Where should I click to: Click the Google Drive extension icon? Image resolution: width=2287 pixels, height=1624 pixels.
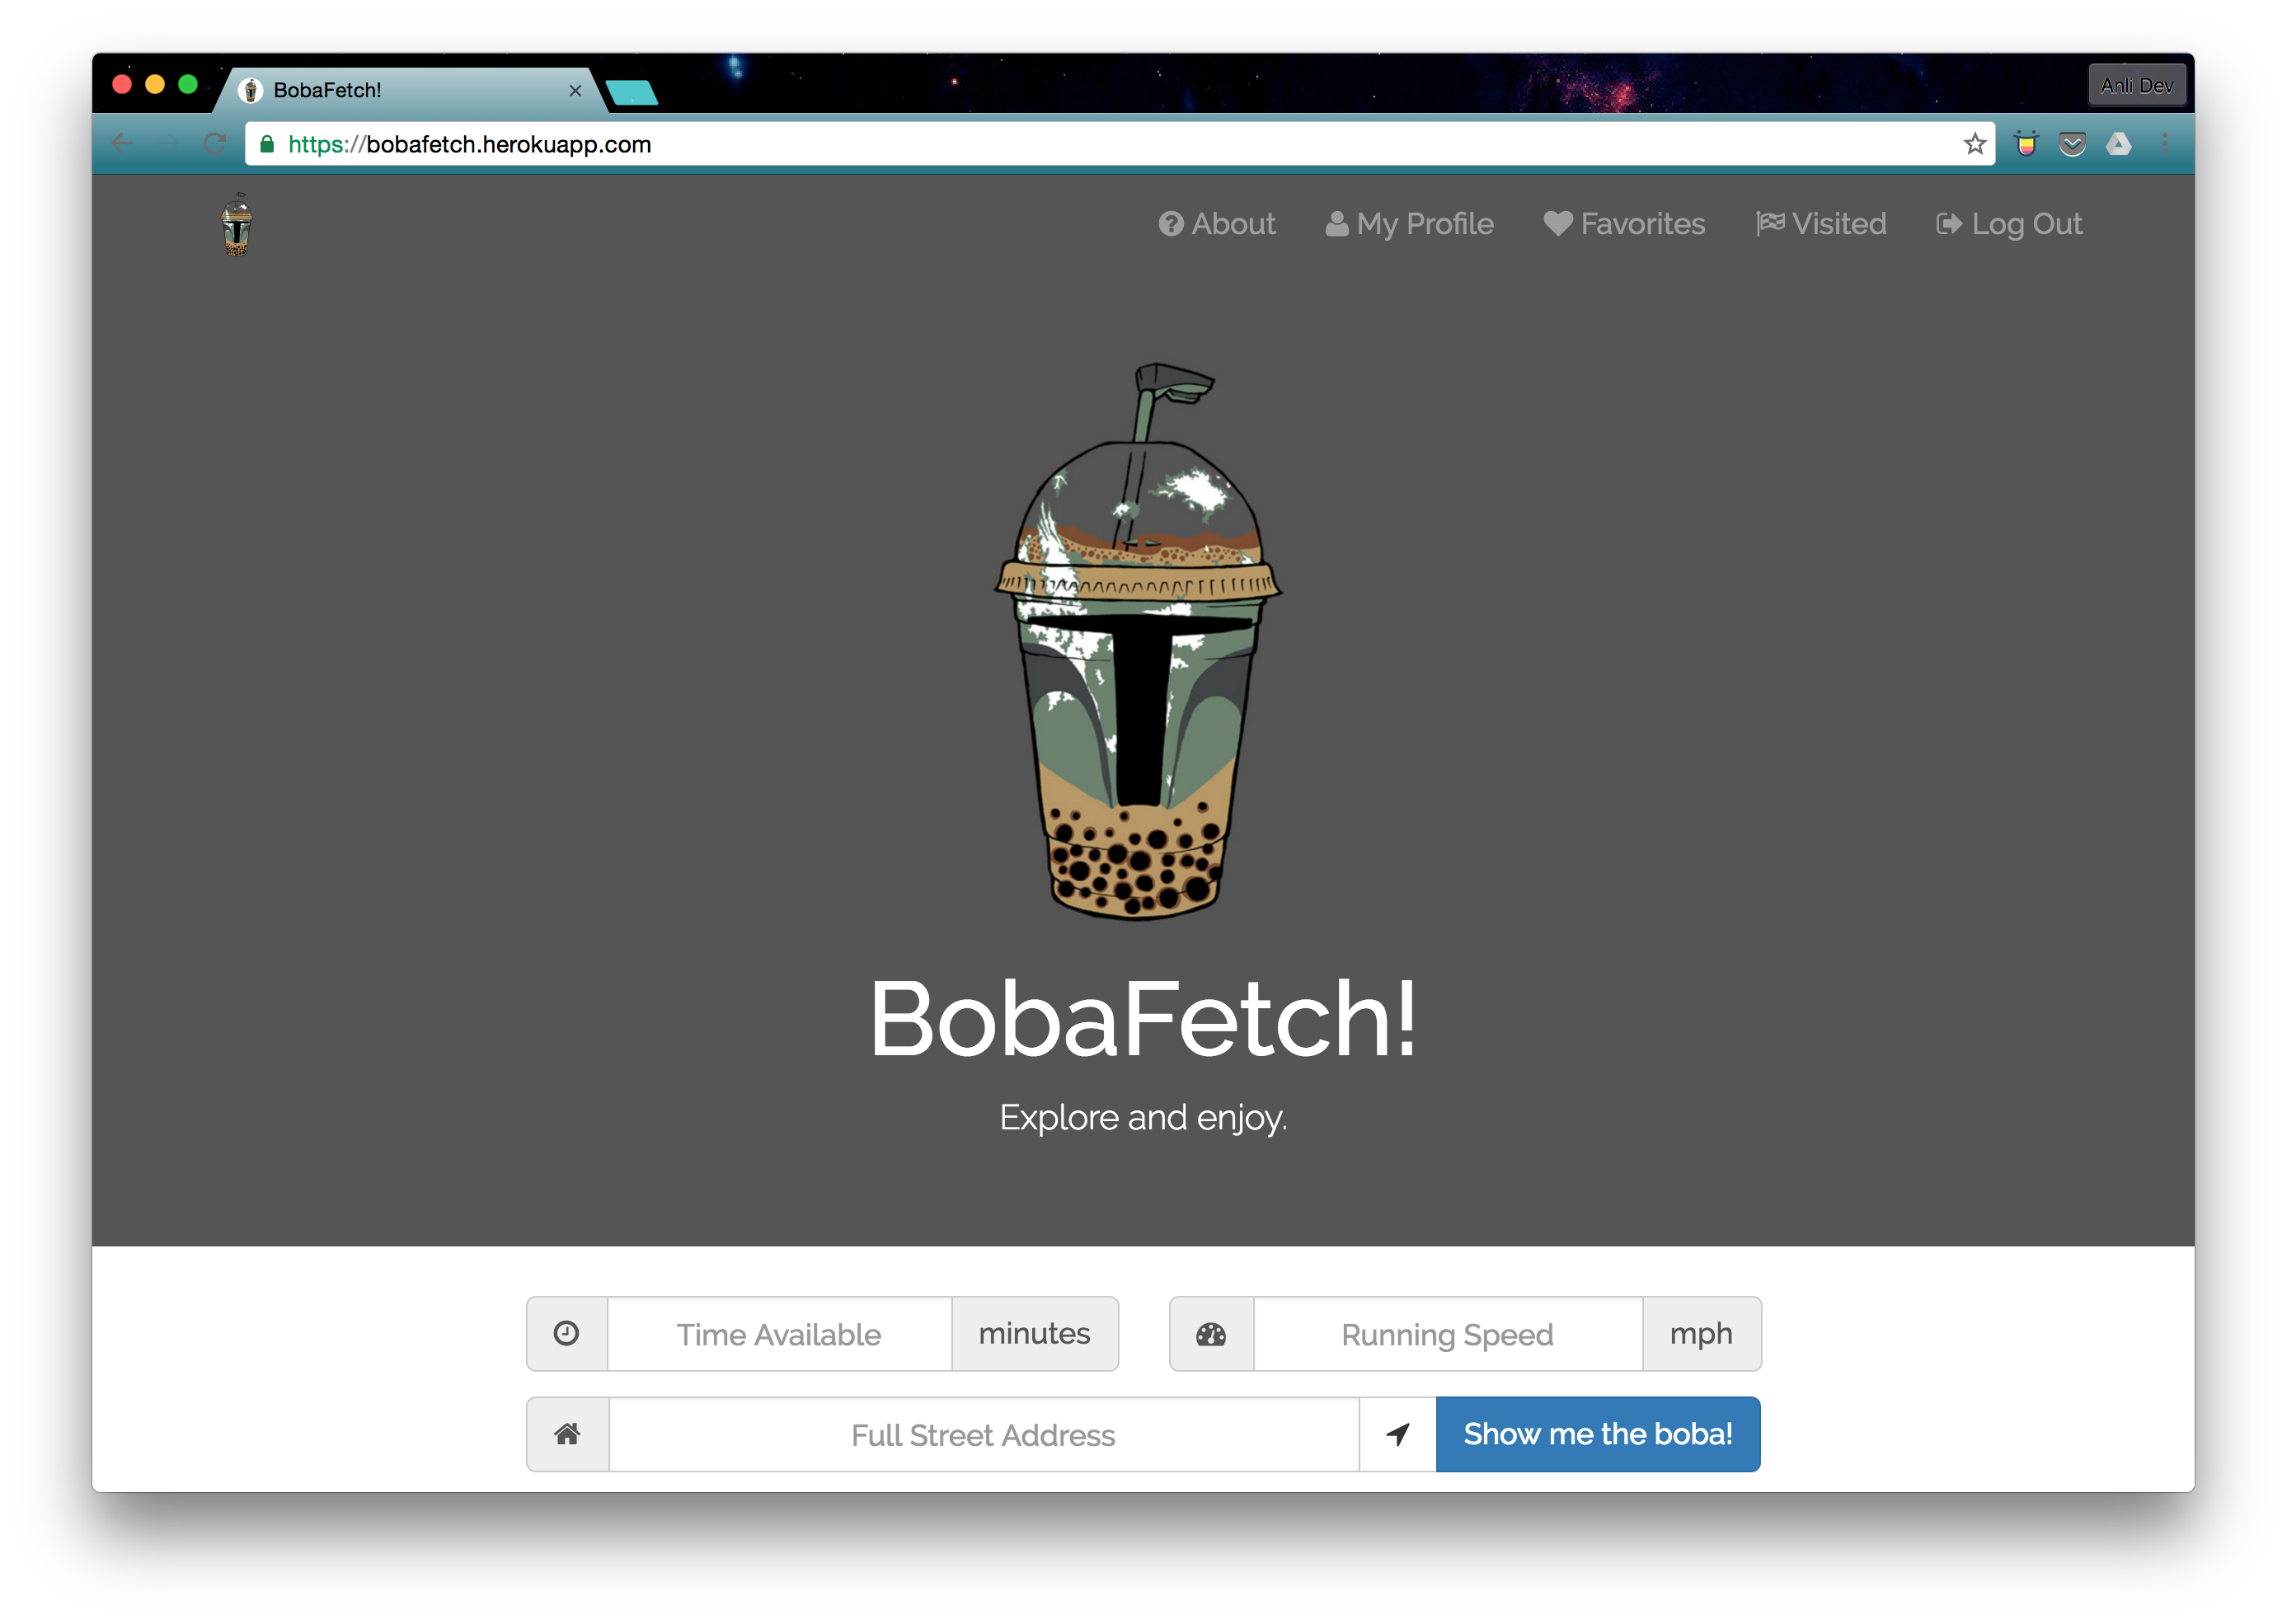tap(2118, 144)
